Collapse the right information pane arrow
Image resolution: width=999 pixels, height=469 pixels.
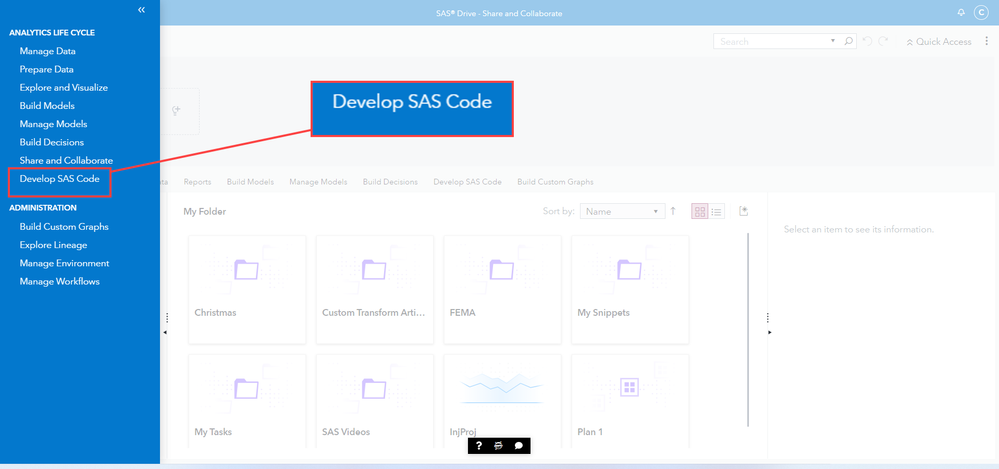coord(770,333)
